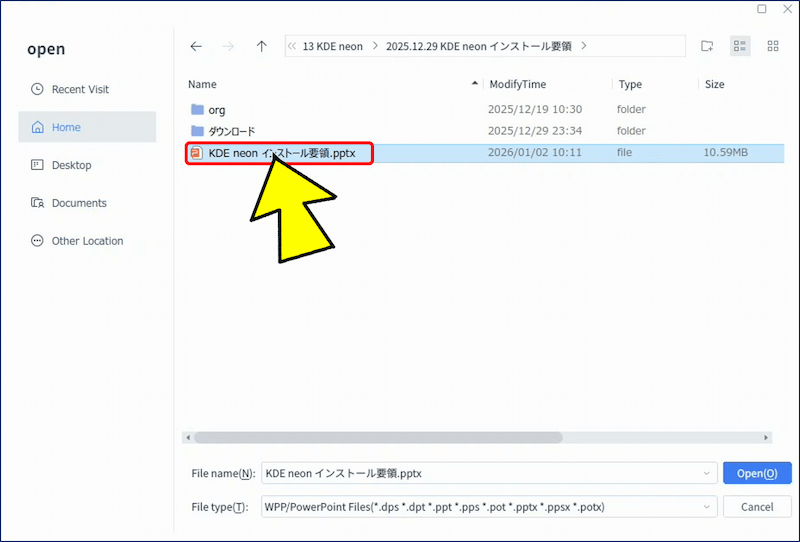The image size is (800, 542).
Task: Click the Recent Visit clock icon
Action: (37, 89)
